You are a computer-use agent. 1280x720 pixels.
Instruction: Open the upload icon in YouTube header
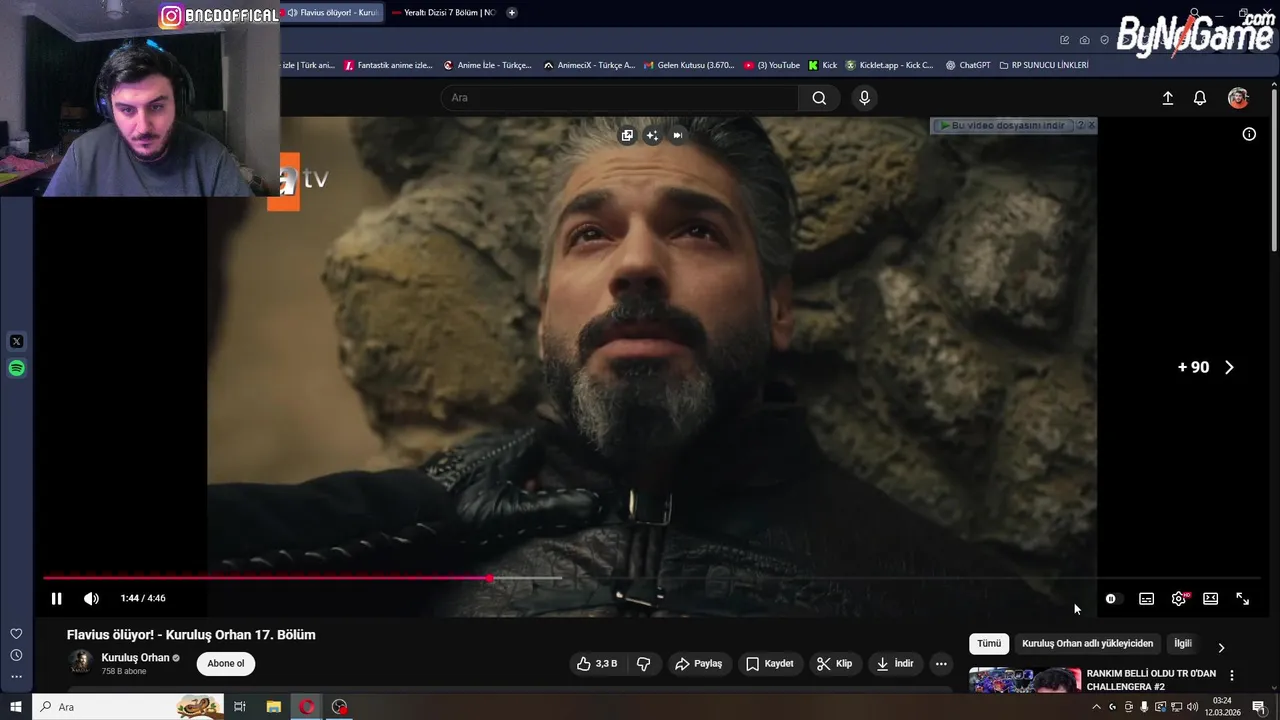(1167, 98)
